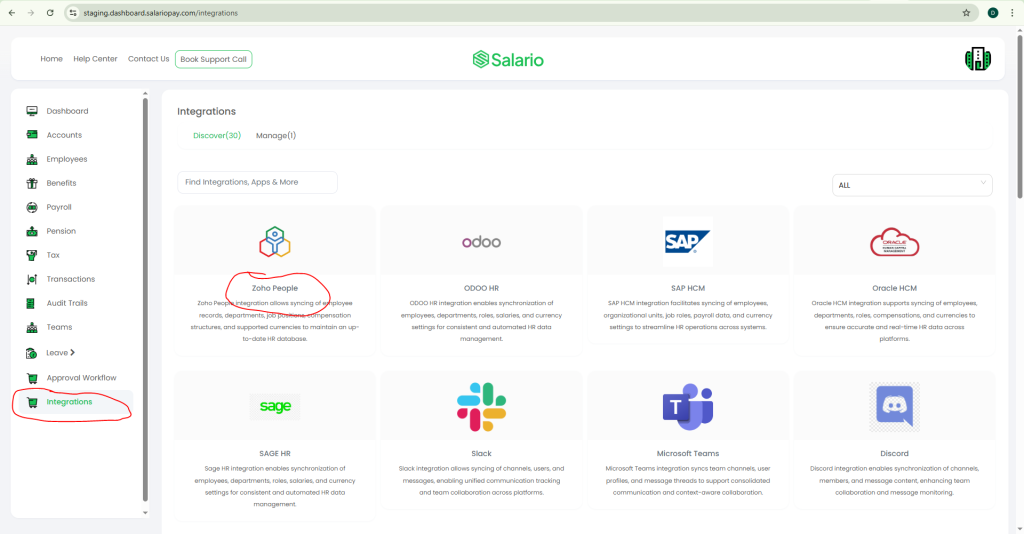Open the Help Center link

[95, 59]
